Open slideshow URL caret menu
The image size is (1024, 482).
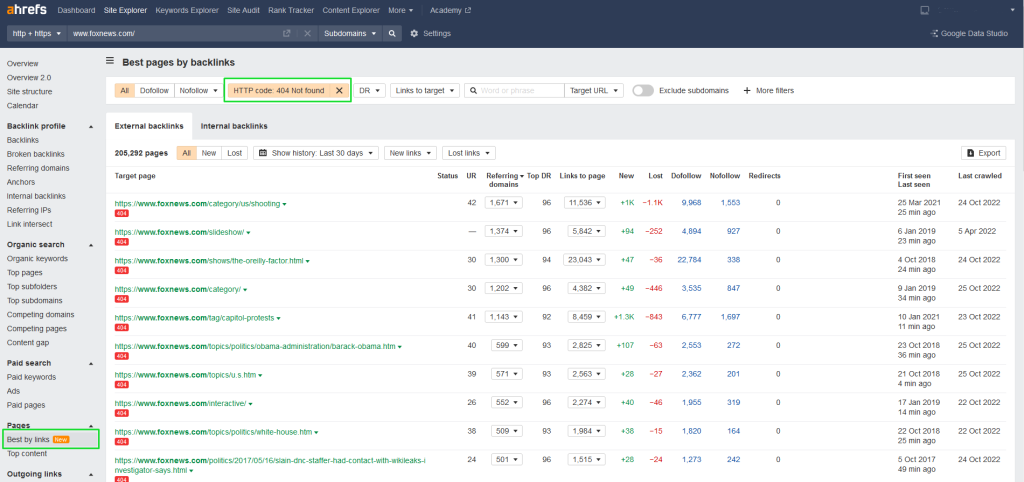pos(249,233)
